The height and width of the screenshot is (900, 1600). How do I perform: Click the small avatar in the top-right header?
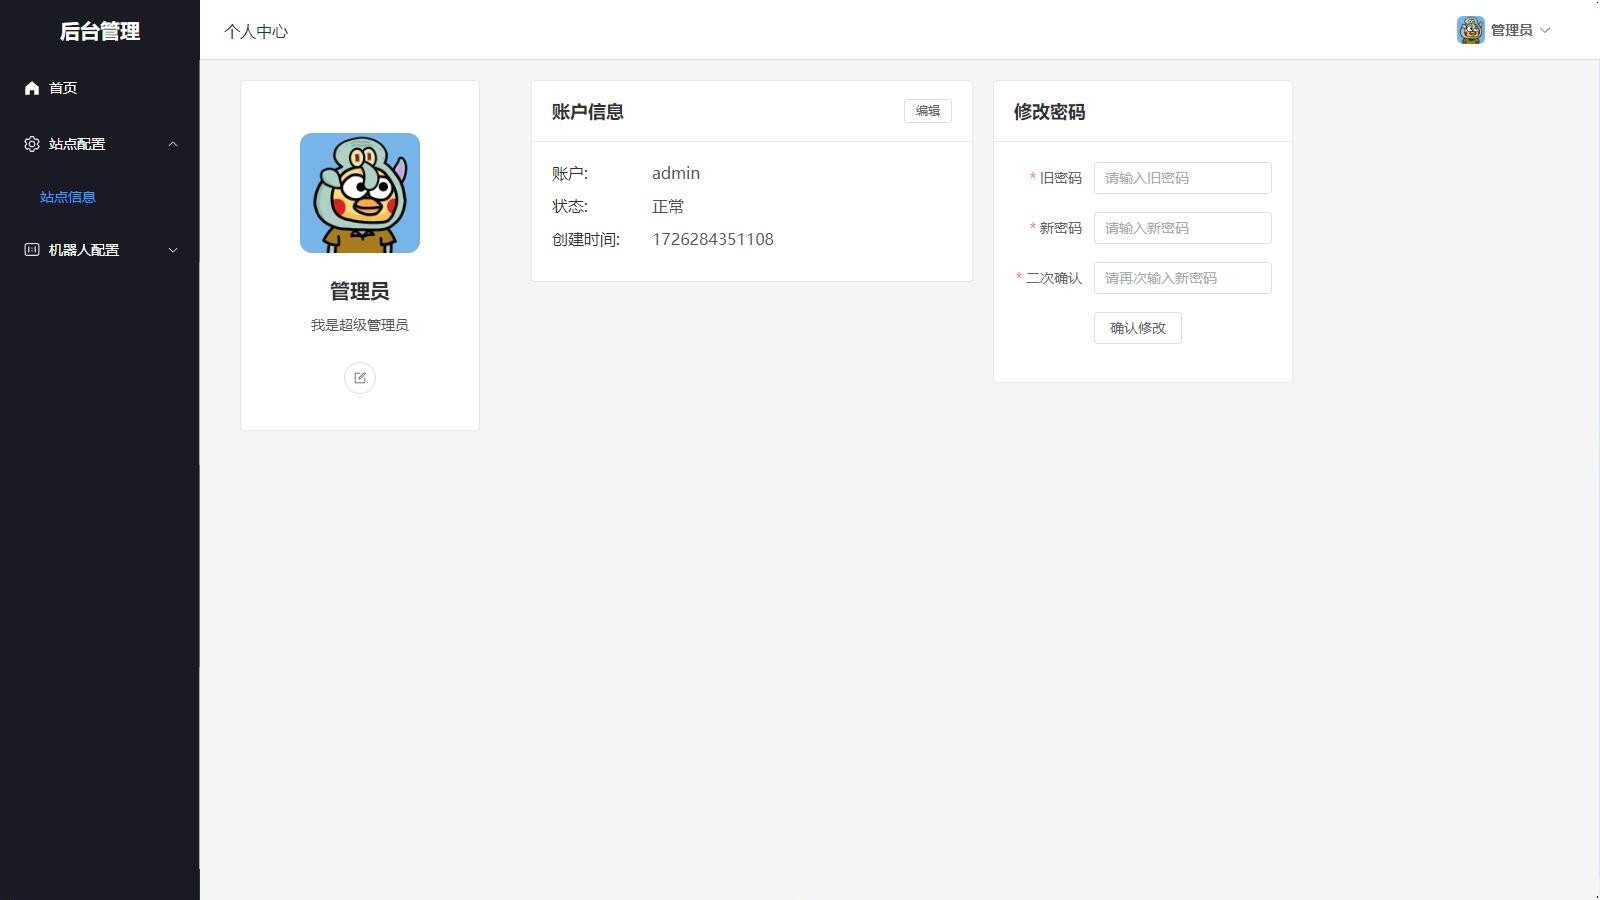[1471, 30]
